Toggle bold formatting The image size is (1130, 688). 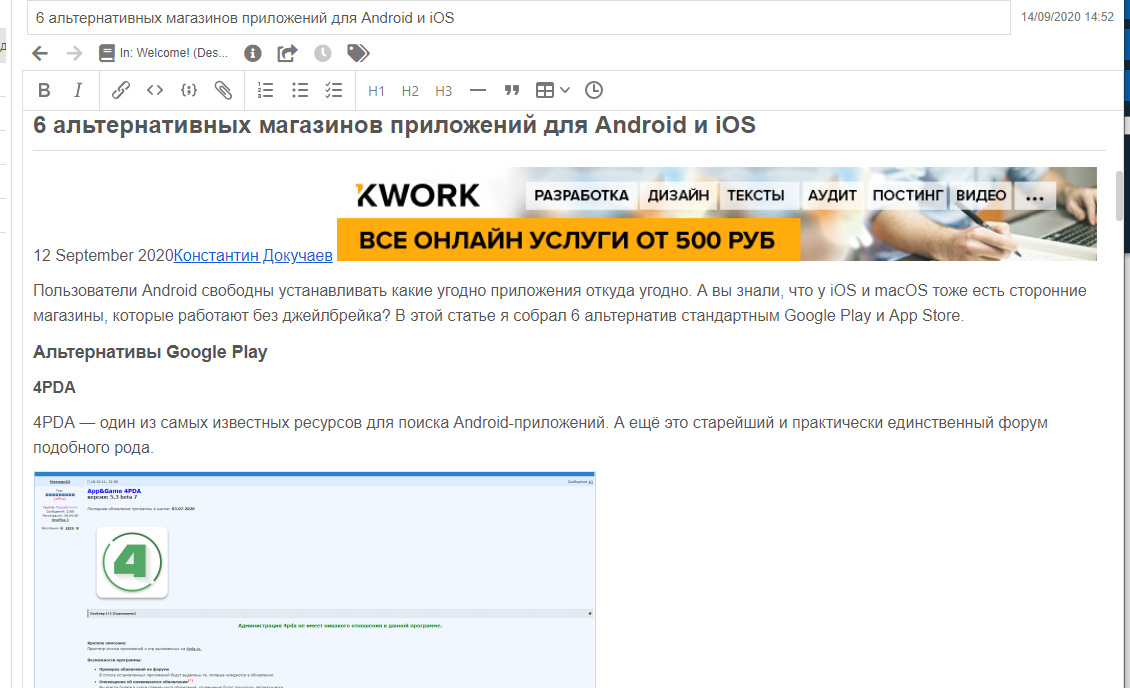tap(44, 91)
